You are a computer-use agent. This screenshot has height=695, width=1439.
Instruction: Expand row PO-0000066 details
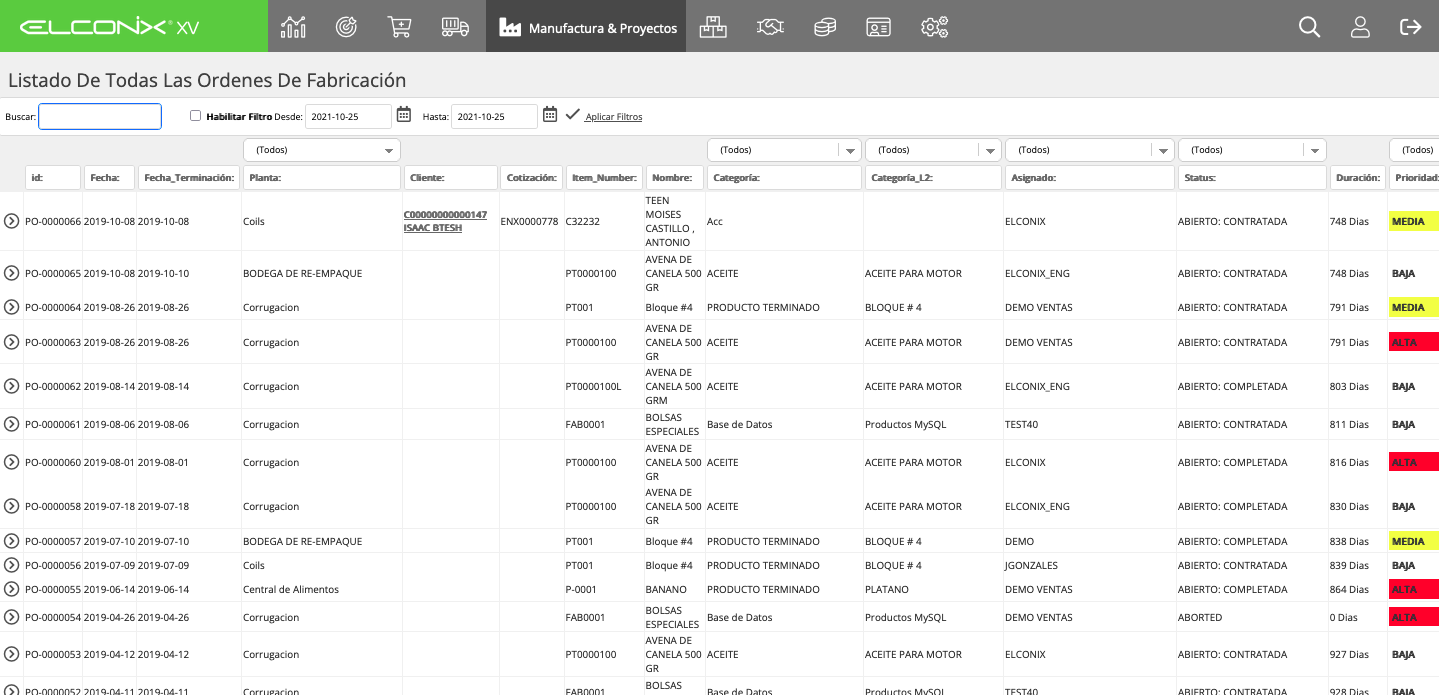coord(12,221)
